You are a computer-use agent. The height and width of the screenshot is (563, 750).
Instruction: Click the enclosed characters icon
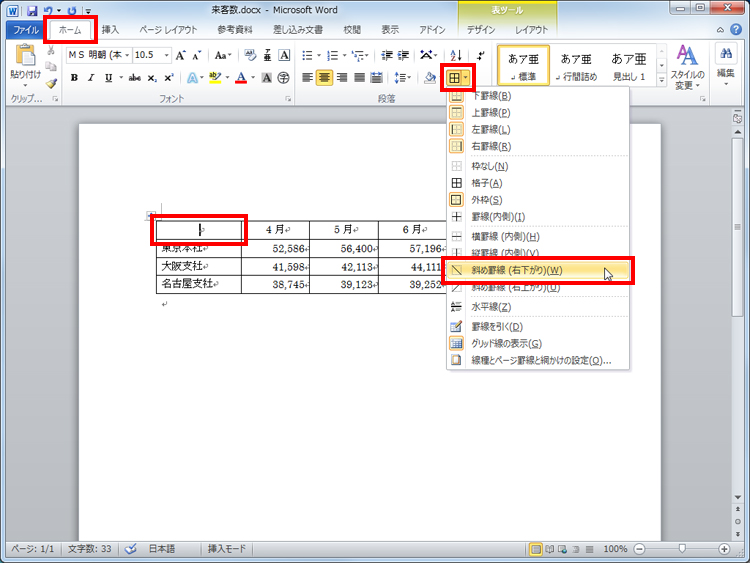pos(284,77)
